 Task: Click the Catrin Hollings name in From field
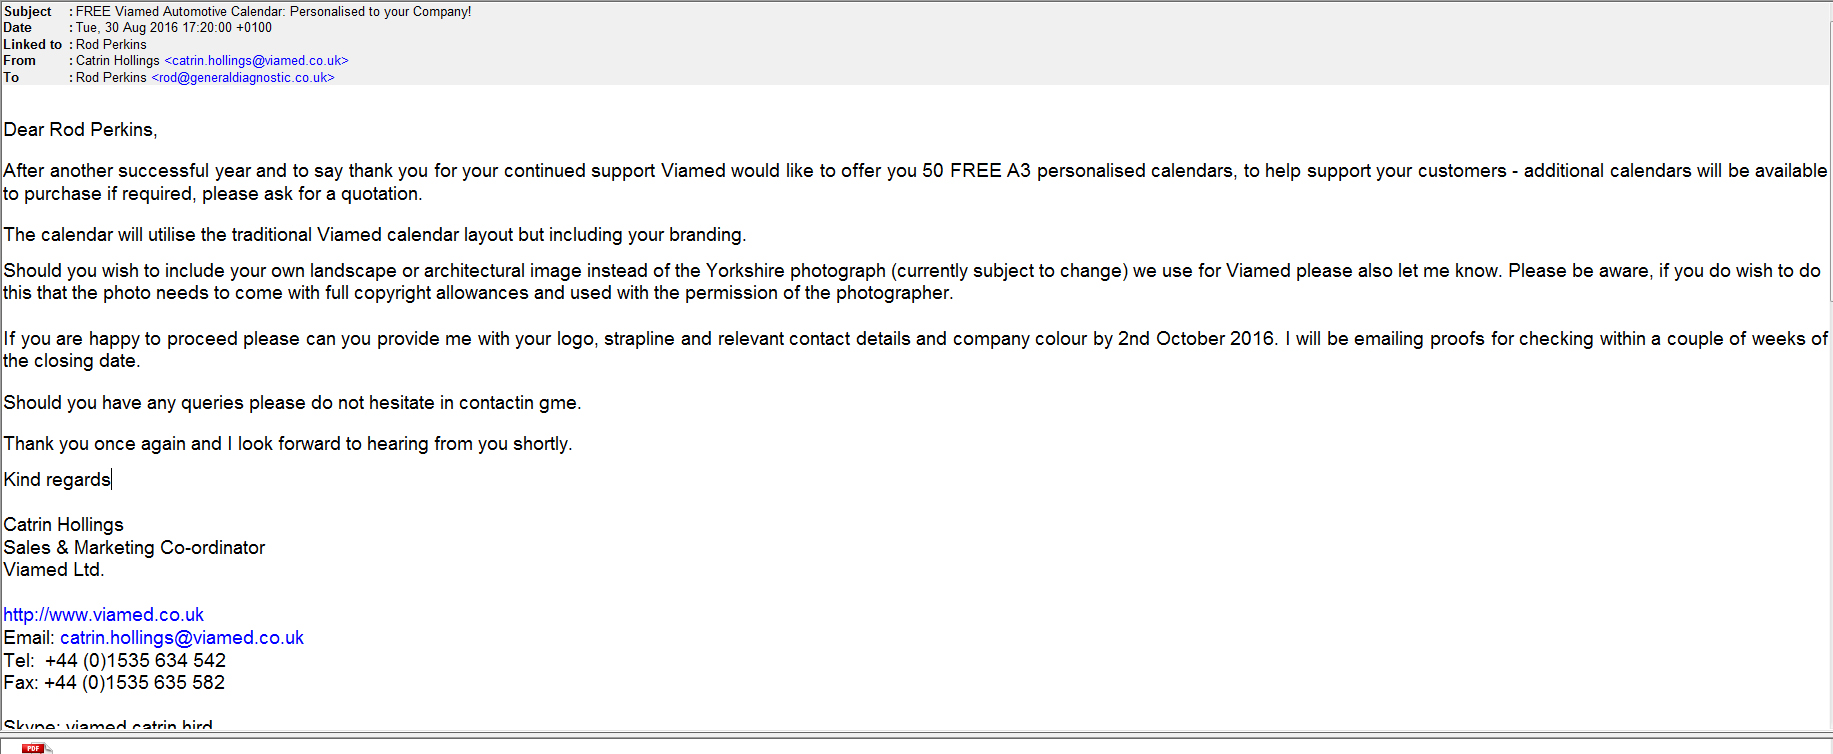click(117, 61)
